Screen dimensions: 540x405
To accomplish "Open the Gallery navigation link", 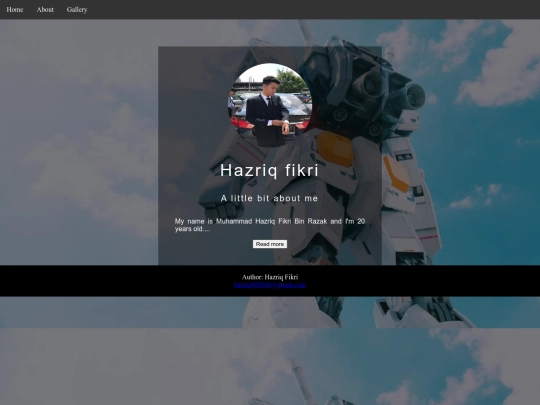I will pos(77,10).
